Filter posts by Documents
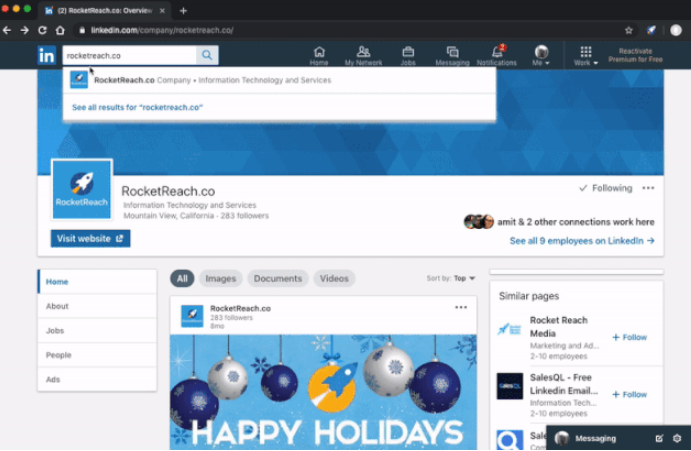This screenshot has height=451, width=691. tap(278, 279)
